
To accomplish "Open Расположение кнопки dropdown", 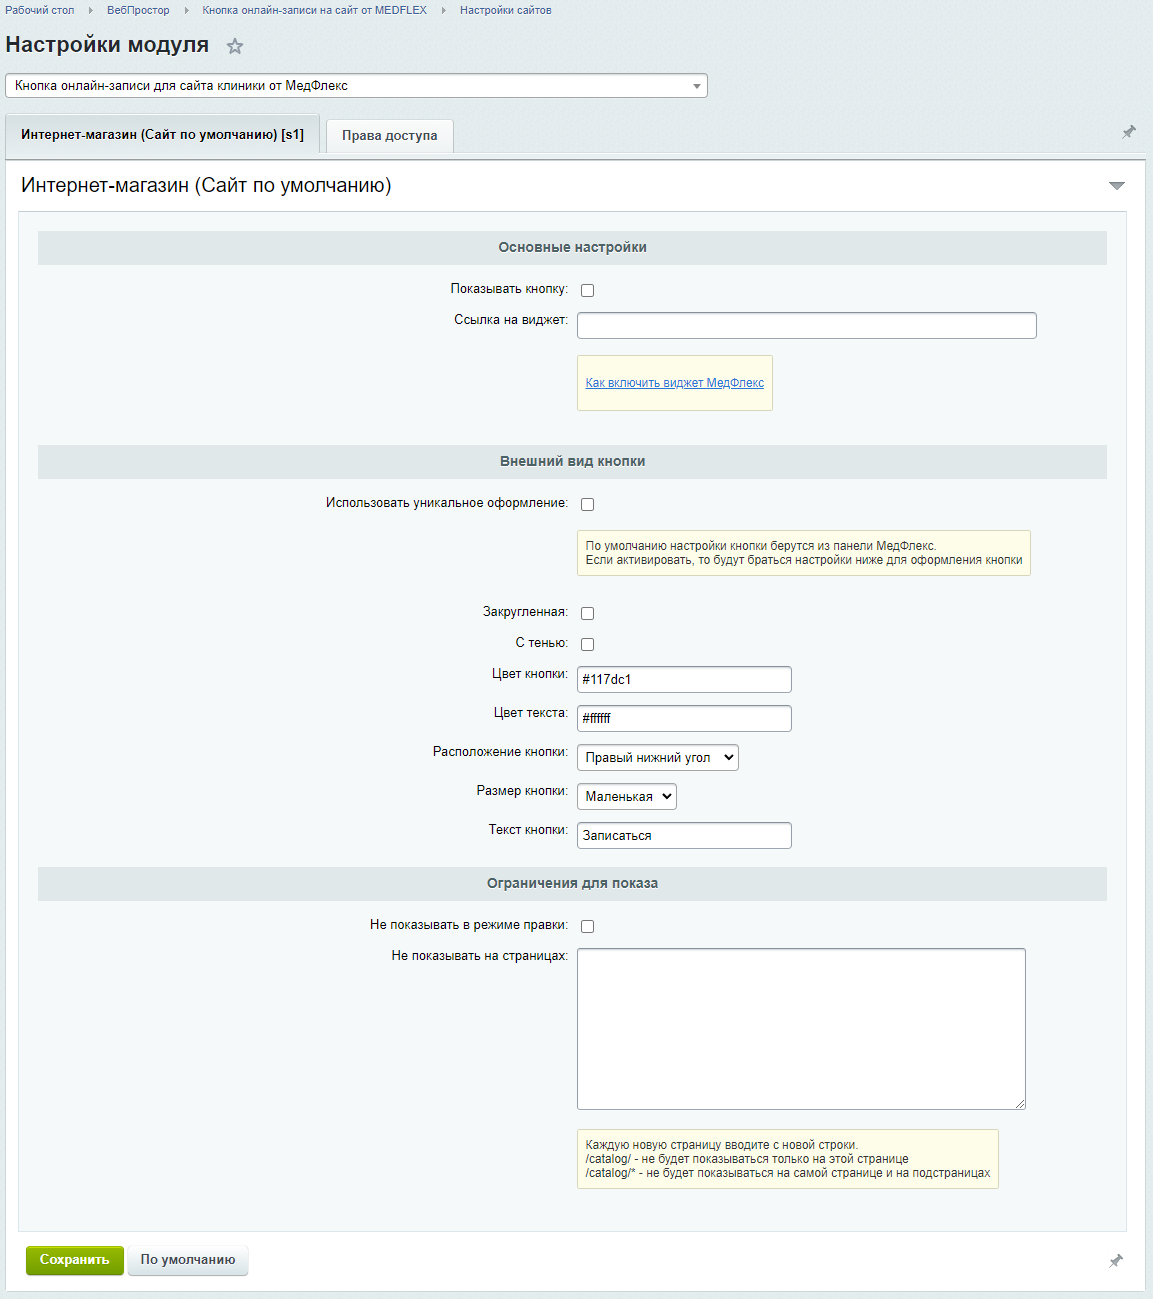I will click(658, 757).
